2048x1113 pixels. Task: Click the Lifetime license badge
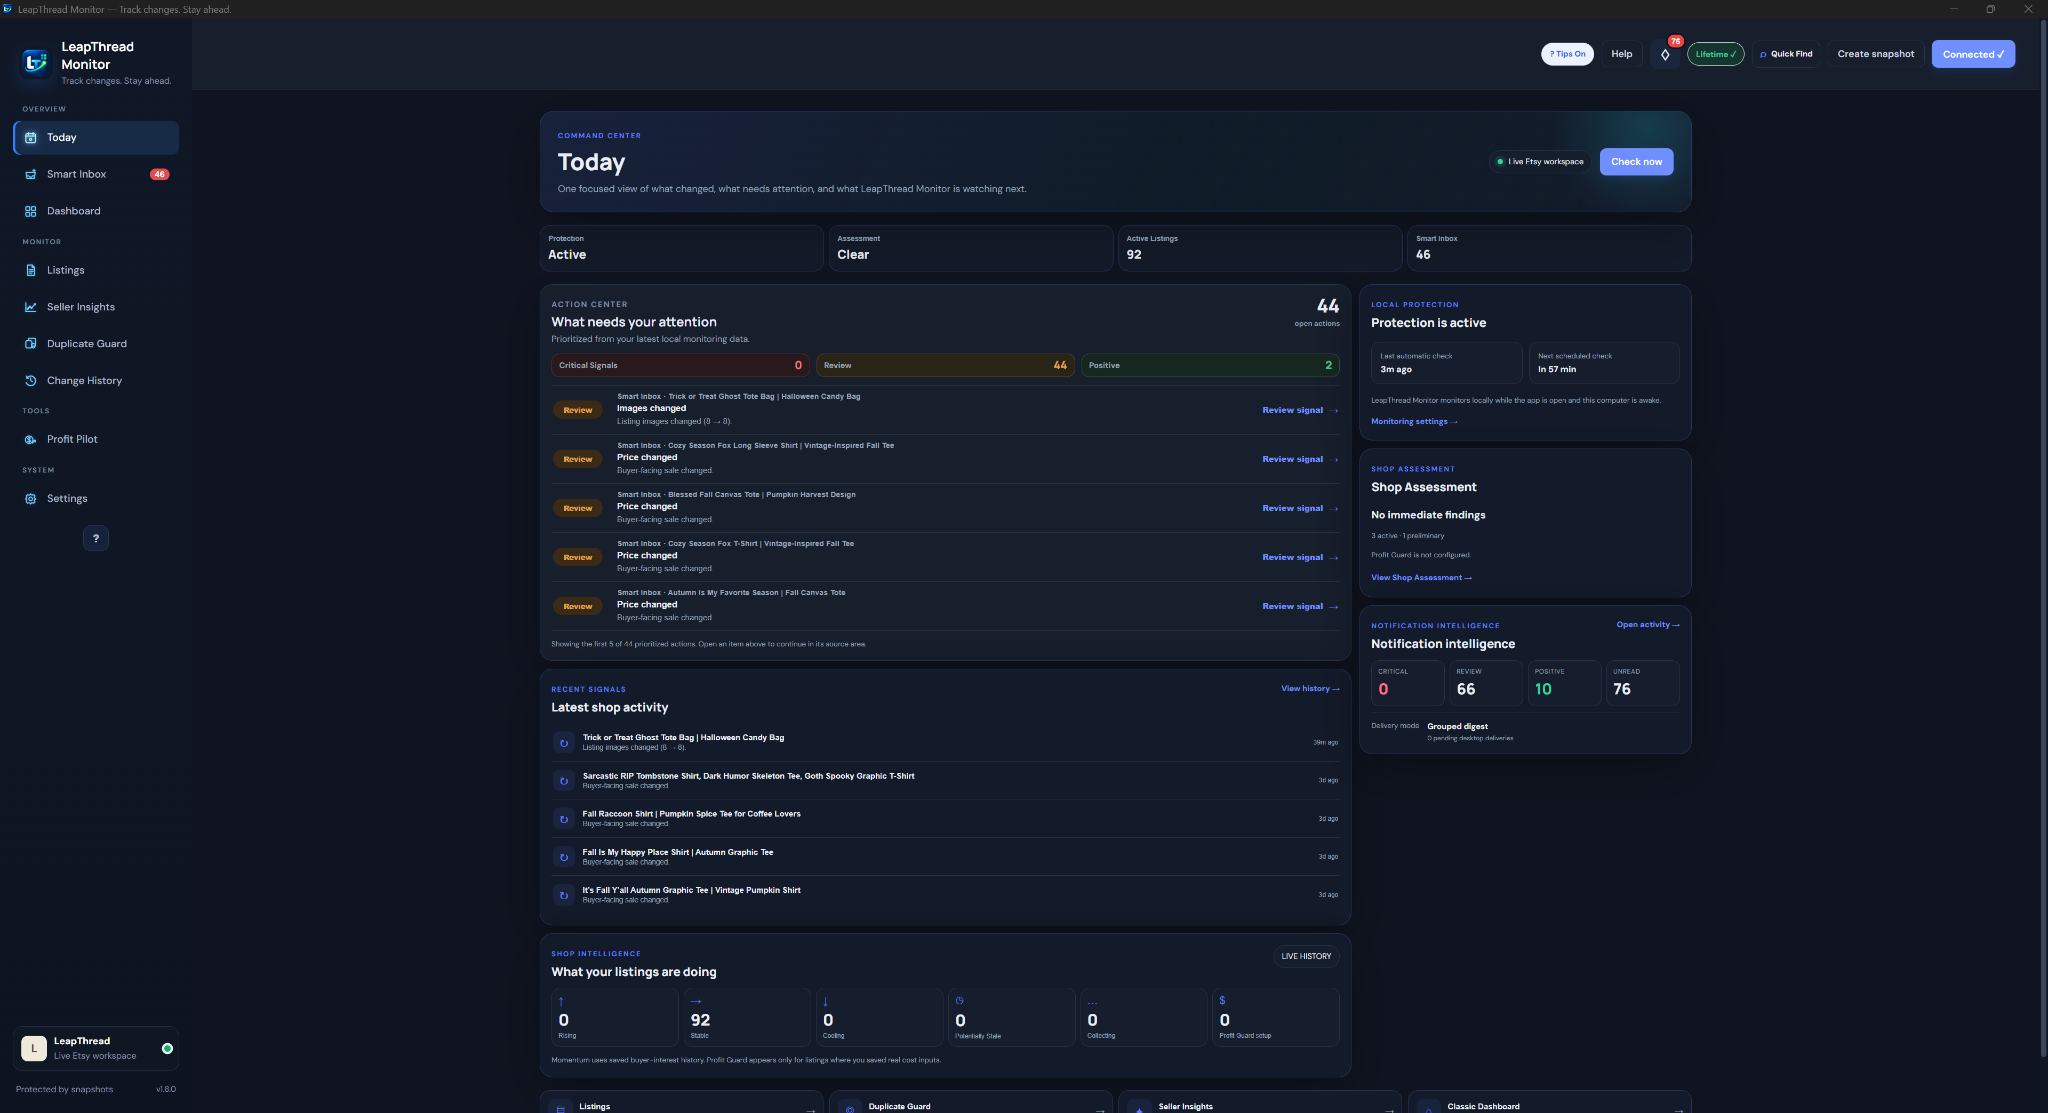(x=1716, y=54)
